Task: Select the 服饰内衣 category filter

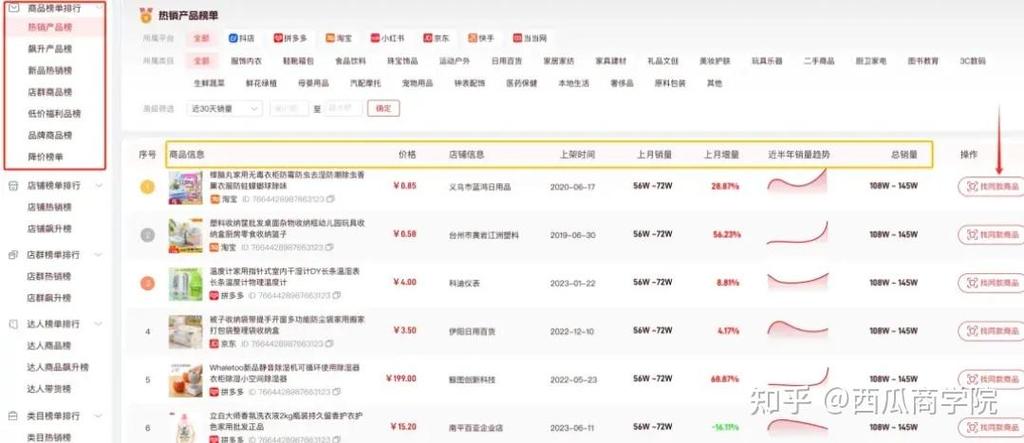Action: tap(246, 61)
